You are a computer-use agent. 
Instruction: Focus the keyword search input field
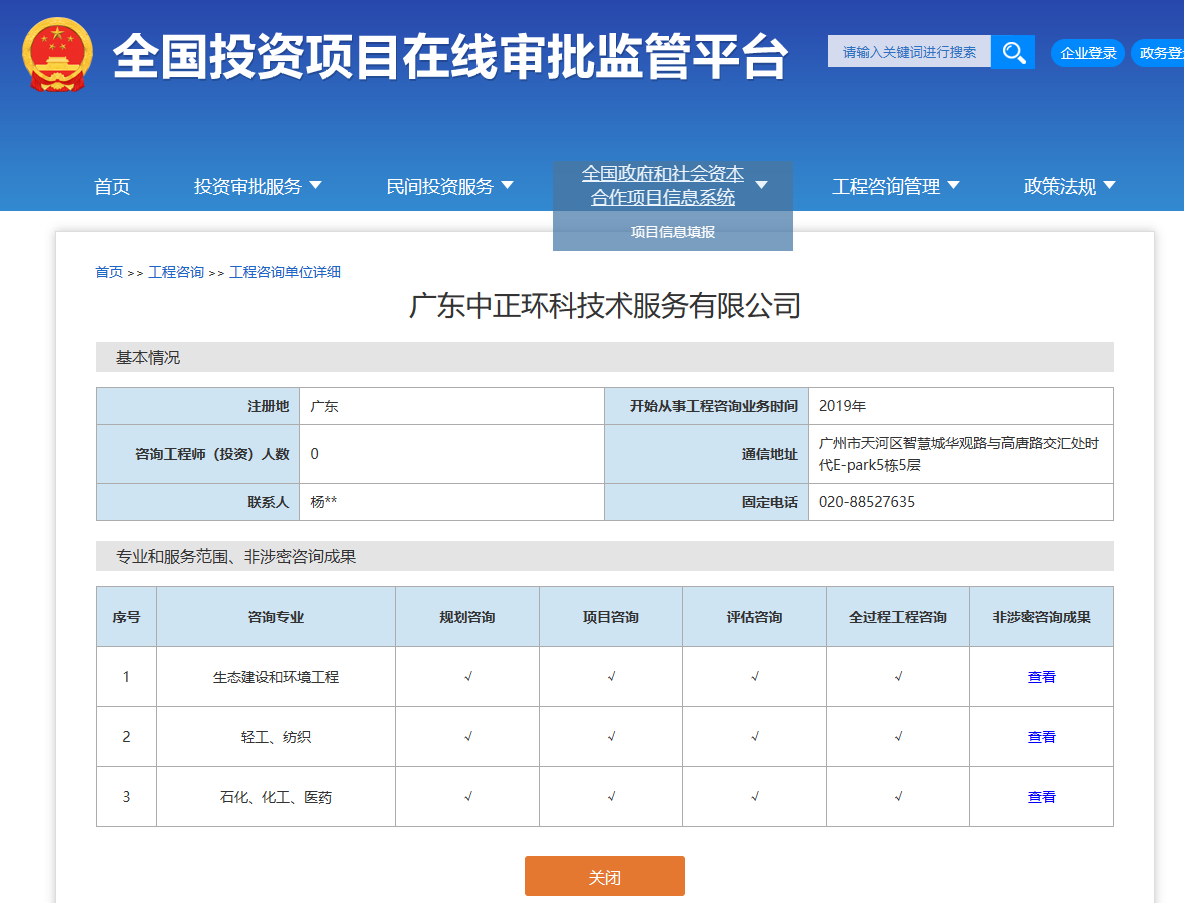pos(909,52)
